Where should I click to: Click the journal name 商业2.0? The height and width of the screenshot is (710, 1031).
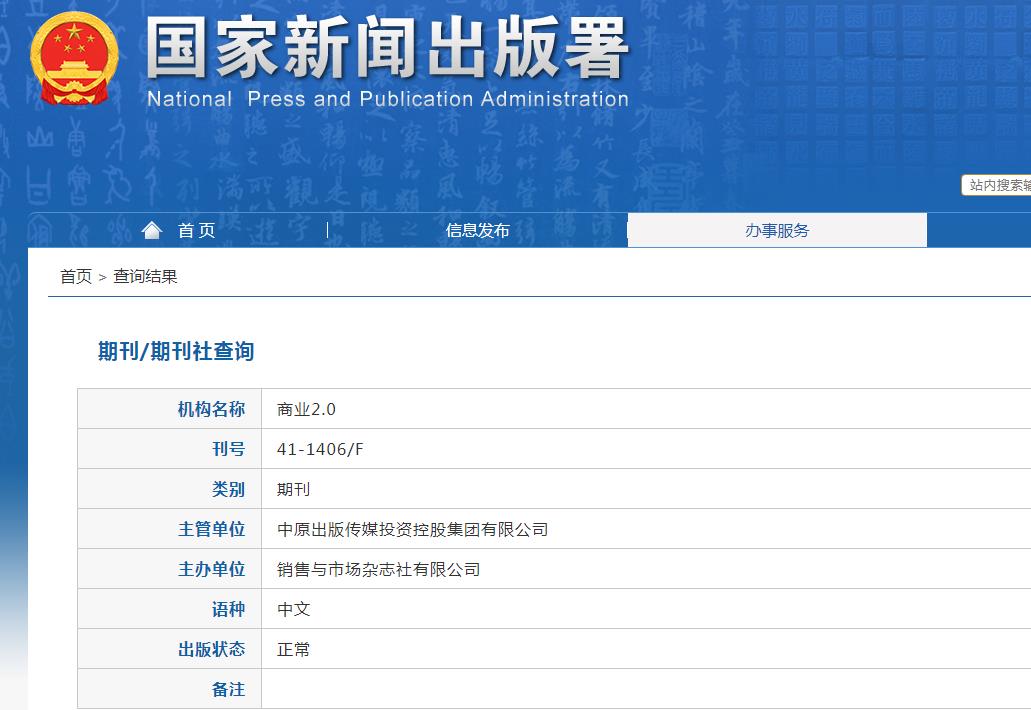click(x=304, y=408)
